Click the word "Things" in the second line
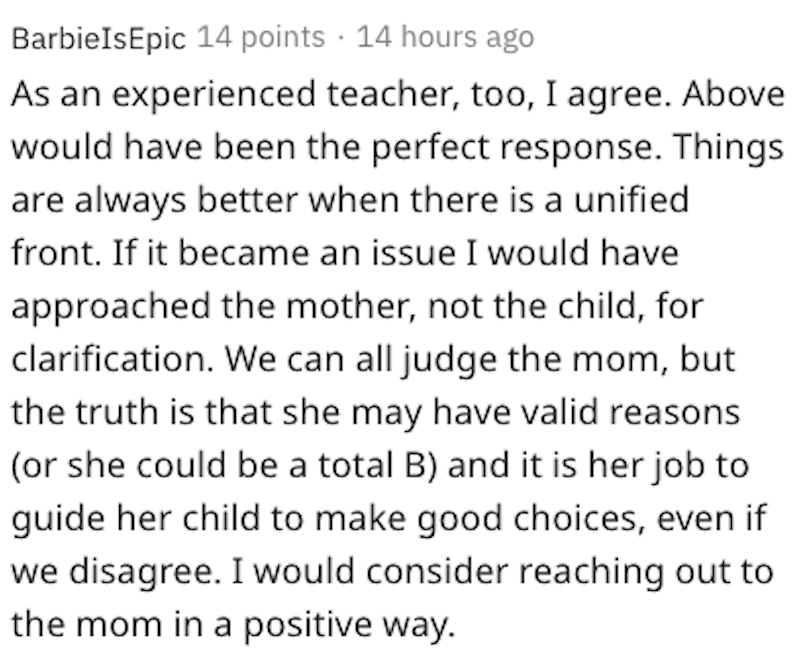This screenshot has width=800, height=661. tap(729, 148)
